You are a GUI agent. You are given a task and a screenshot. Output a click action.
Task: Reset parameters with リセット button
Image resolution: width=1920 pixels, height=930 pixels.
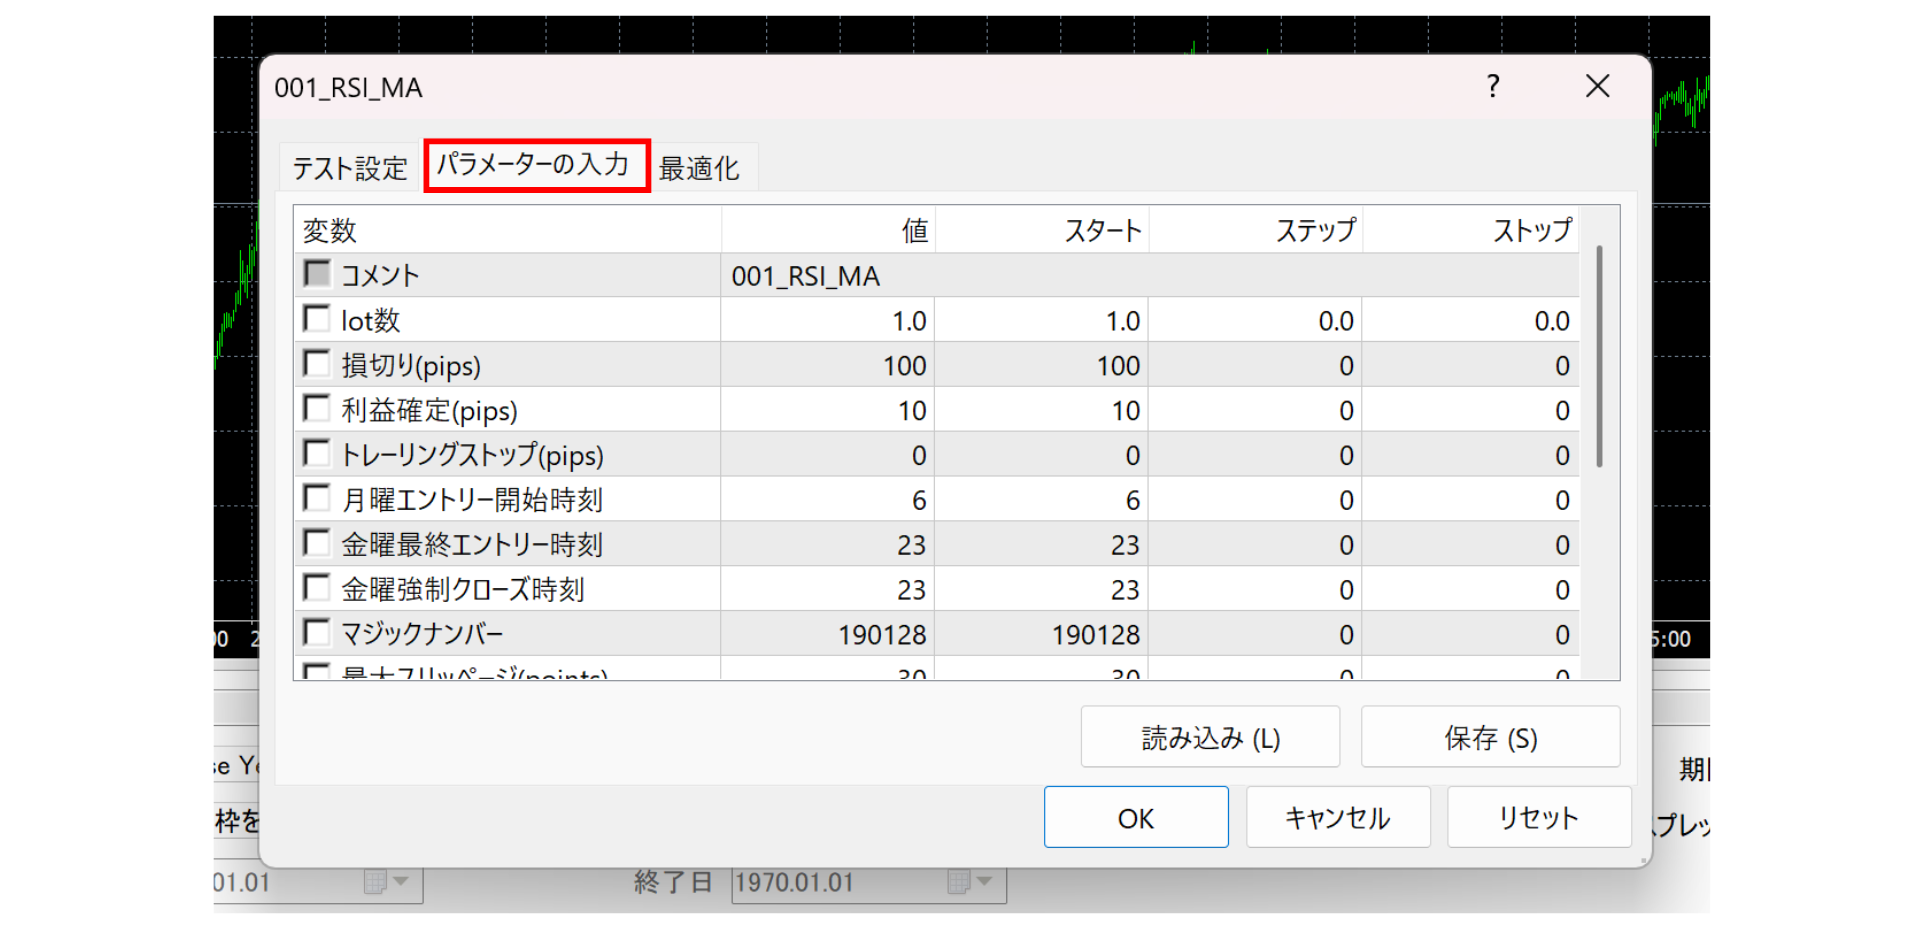point(1538,817)
